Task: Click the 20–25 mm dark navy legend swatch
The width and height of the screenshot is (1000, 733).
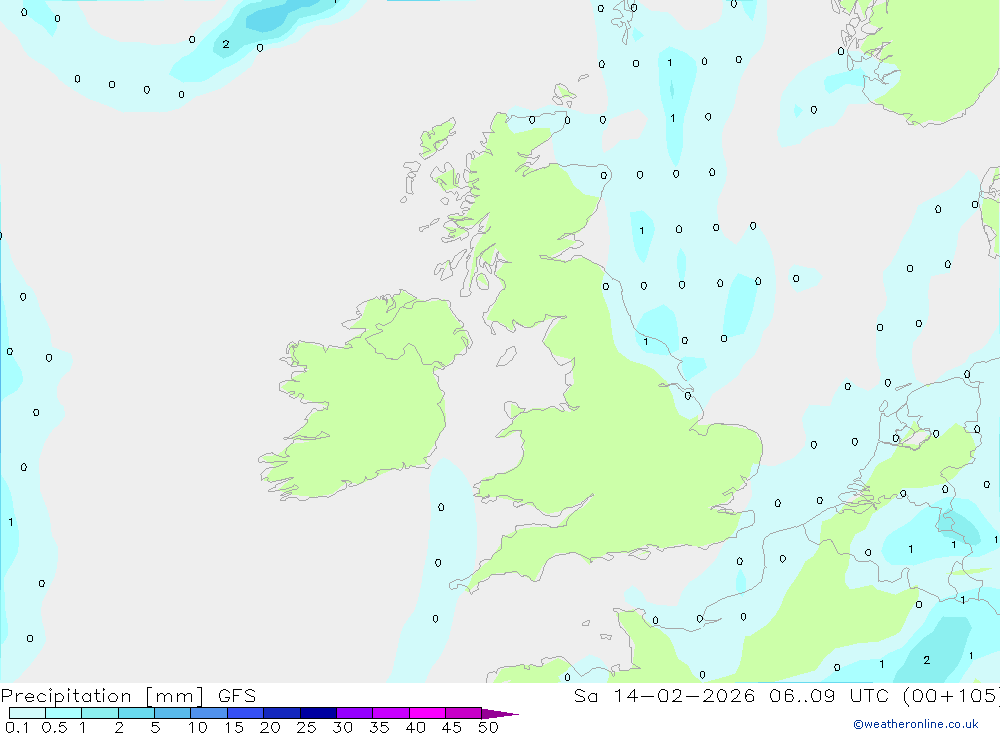Action: (x=281, y=713)
